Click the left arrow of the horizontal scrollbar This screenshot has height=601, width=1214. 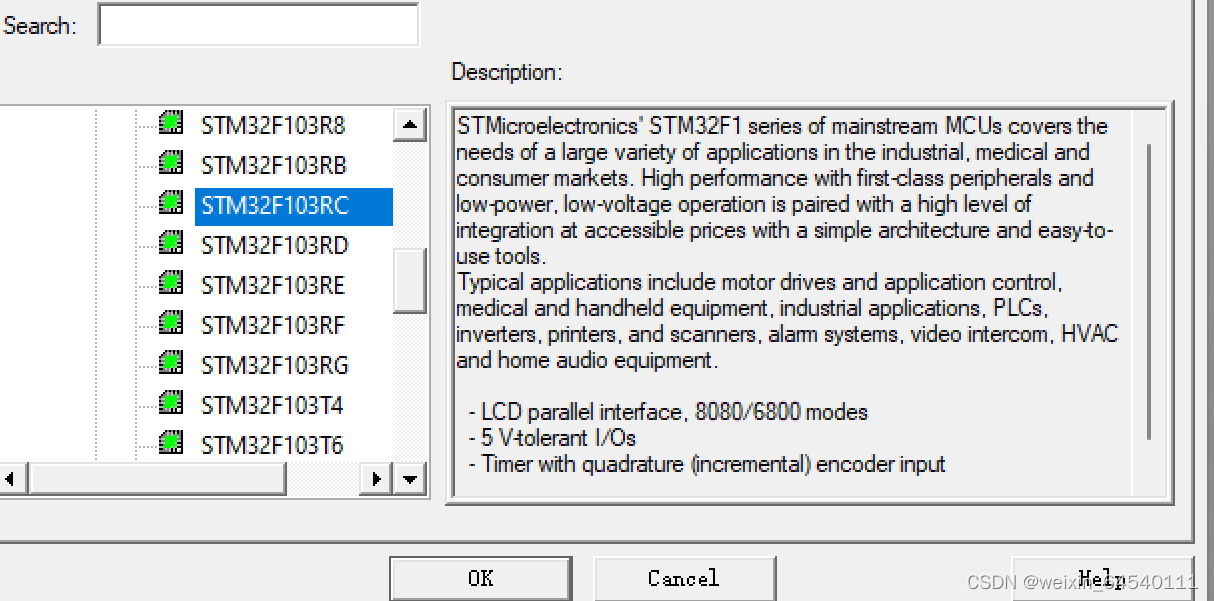coord(10,479)
